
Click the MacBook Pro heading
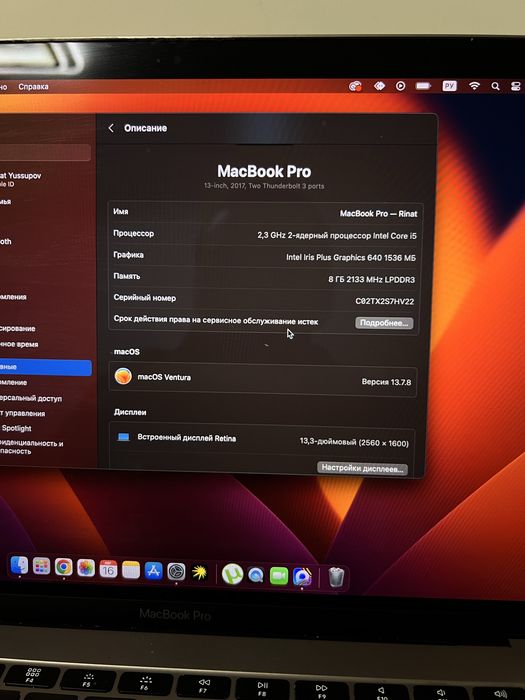[264, 171]
